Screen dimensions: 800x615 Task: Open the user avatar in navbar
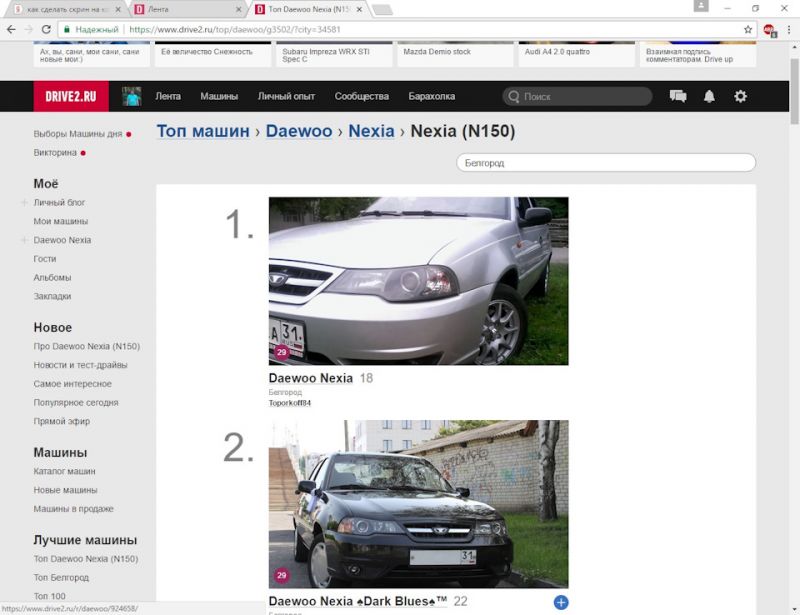coord(132,96)
